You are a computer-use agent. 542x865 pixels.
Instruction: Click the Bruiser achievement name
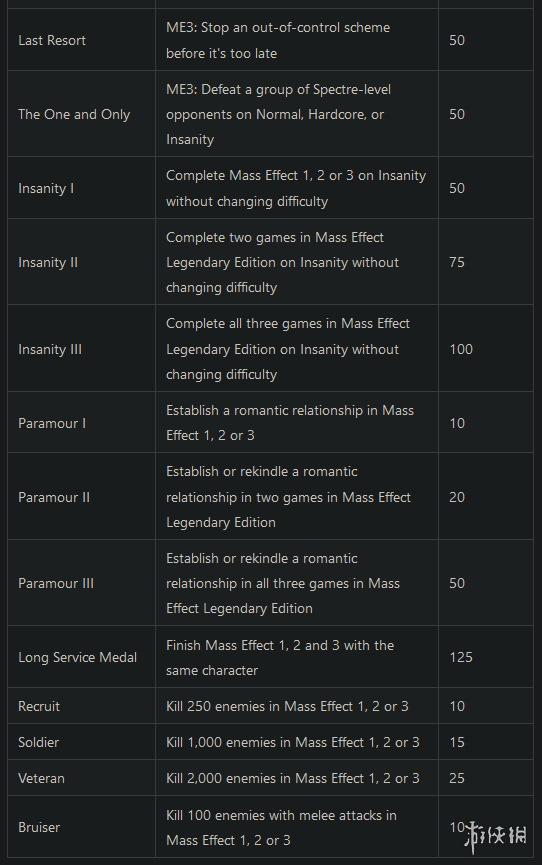(39, 827)
